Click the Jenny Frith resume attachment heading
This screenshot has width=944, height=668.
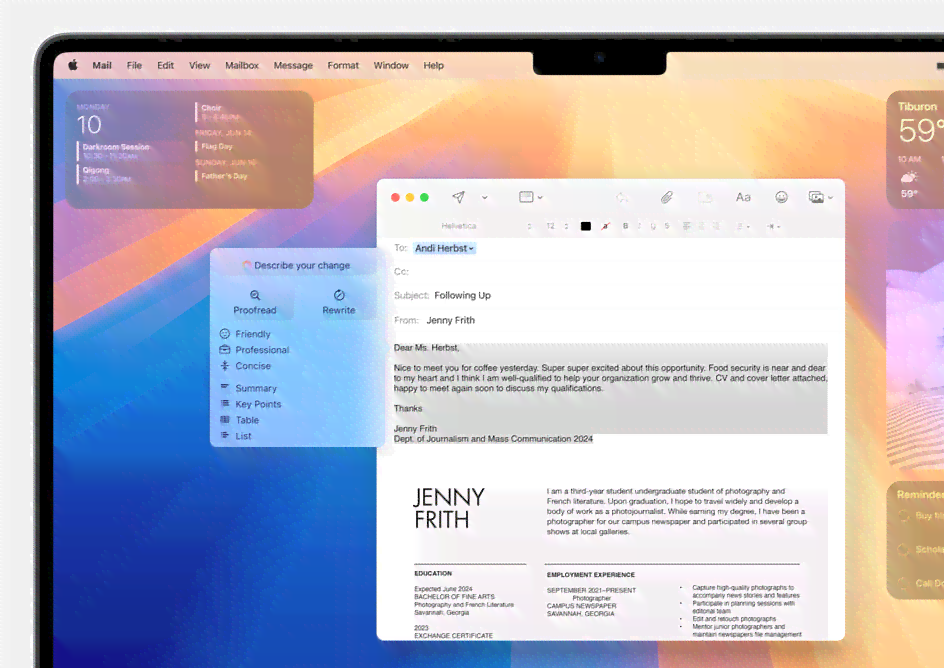(449, 508)
